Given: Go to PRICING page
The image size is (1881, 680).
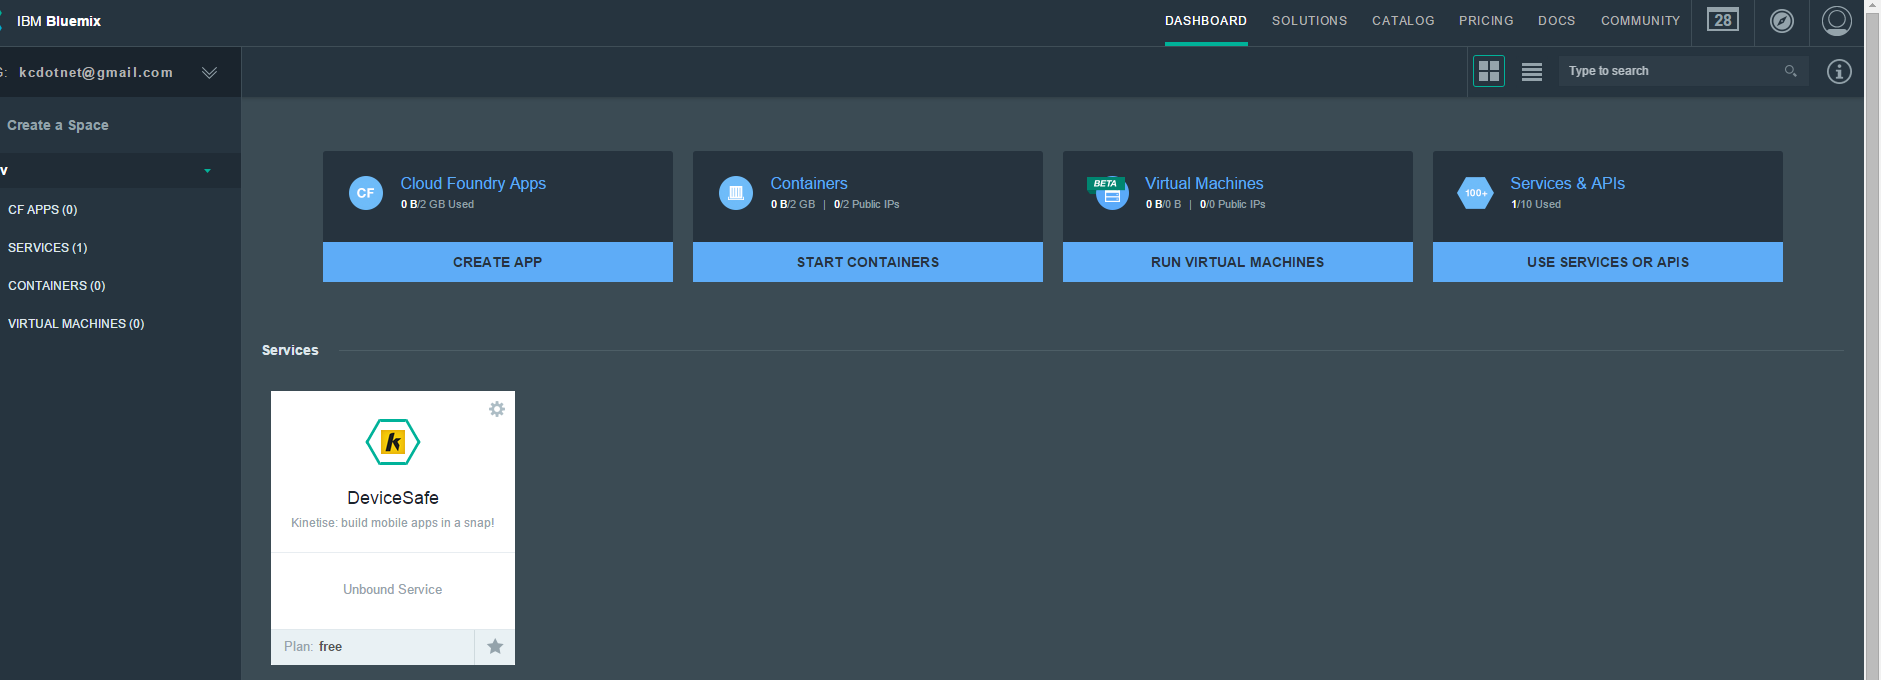Looking at the screenshot, I should pos(1486,21).
